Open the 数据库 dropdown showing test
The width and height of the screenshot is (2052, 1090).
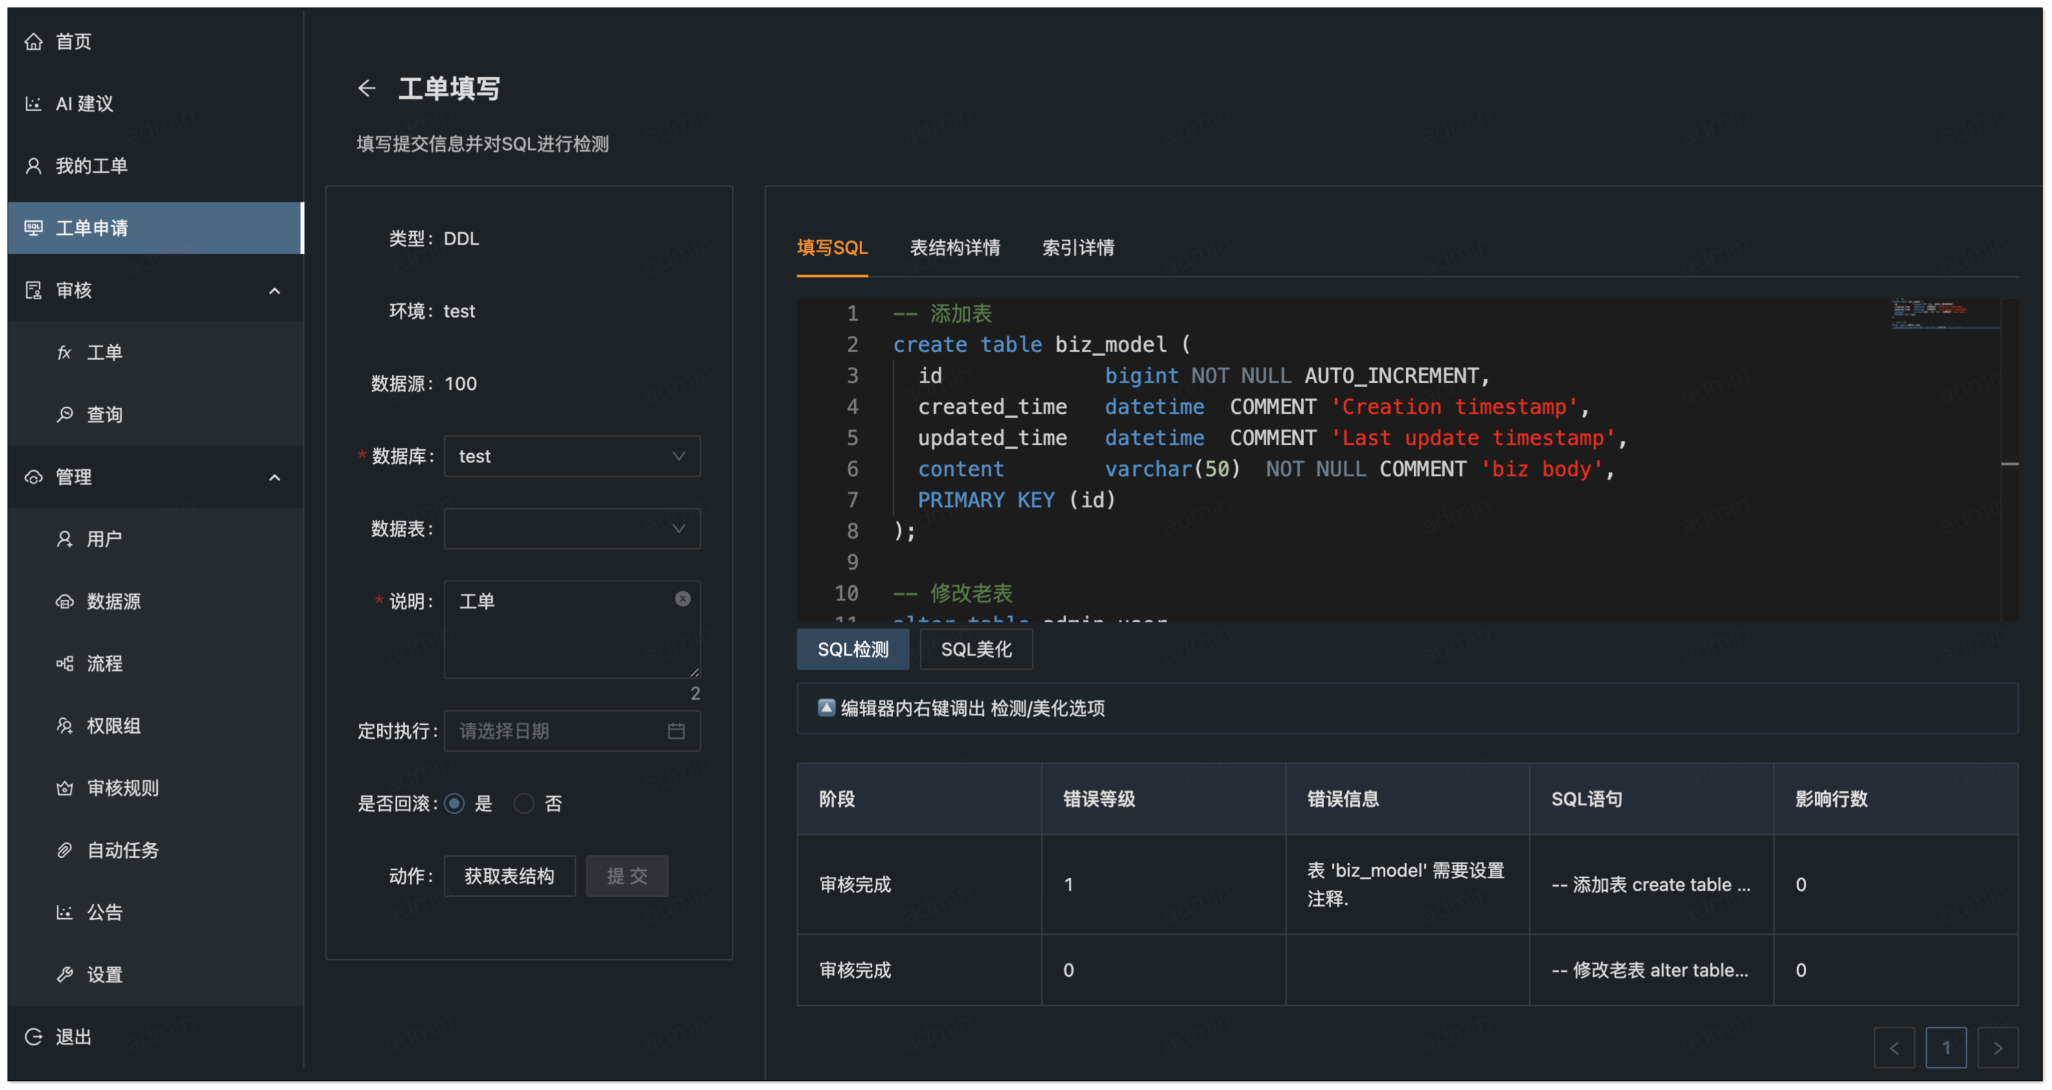point(571,456)
